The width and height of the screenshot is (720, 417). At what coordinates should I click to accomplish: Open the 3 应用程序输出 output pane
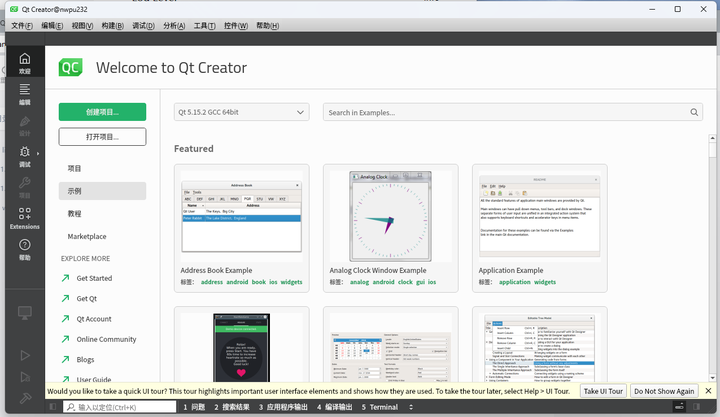click(284, 407)
